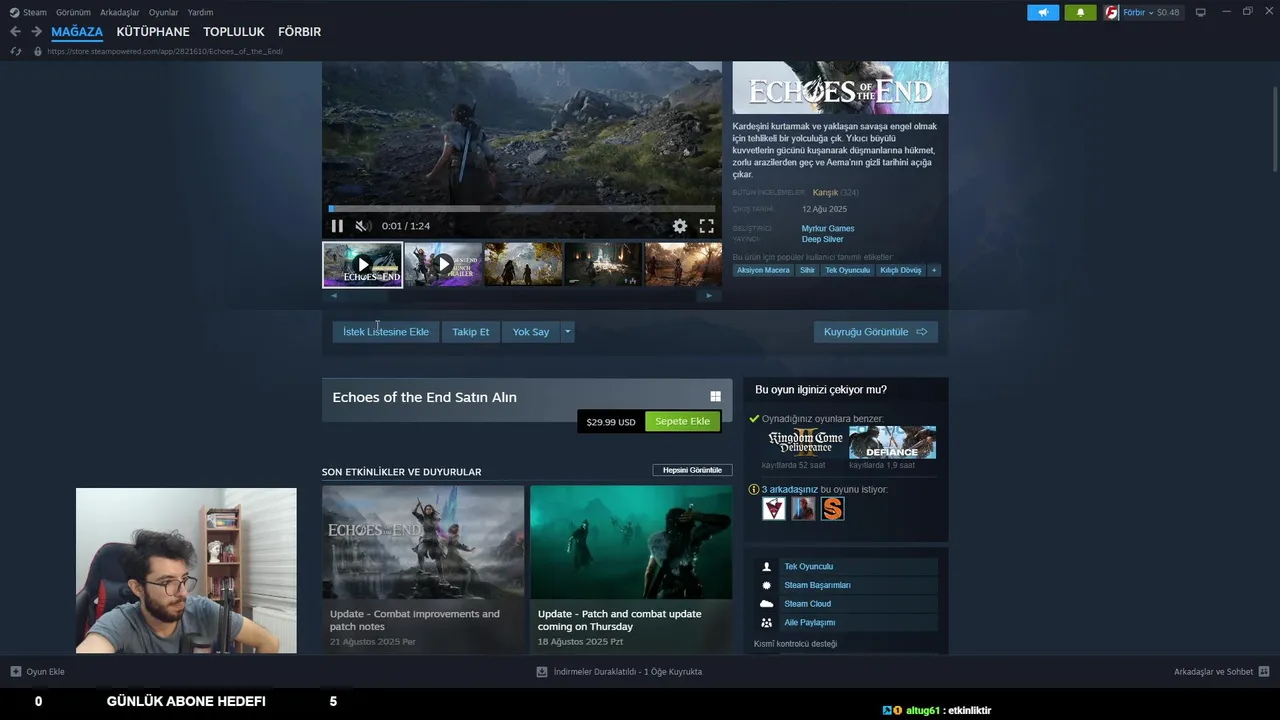Add to cart with Sepete Ekle
Screen dimensions: 1280x720
tap(683, 421)
